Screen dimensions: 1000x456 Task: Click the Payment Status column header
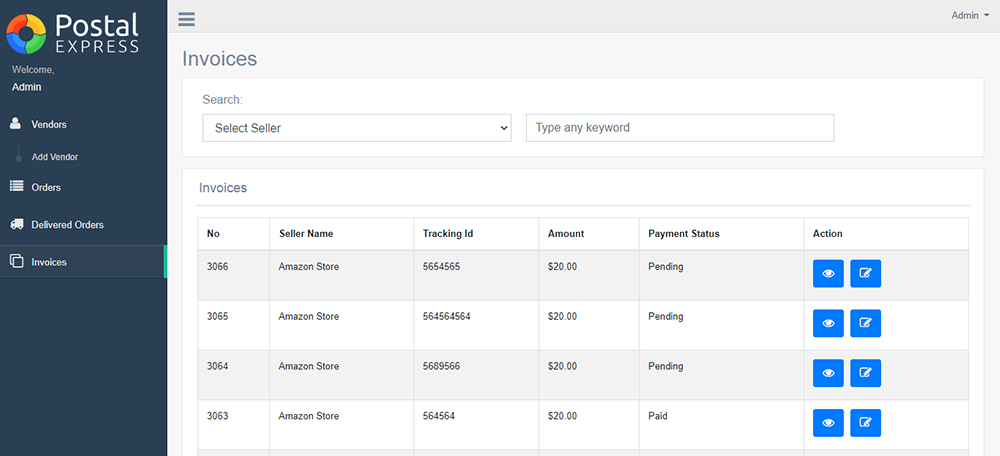(684, 233)
